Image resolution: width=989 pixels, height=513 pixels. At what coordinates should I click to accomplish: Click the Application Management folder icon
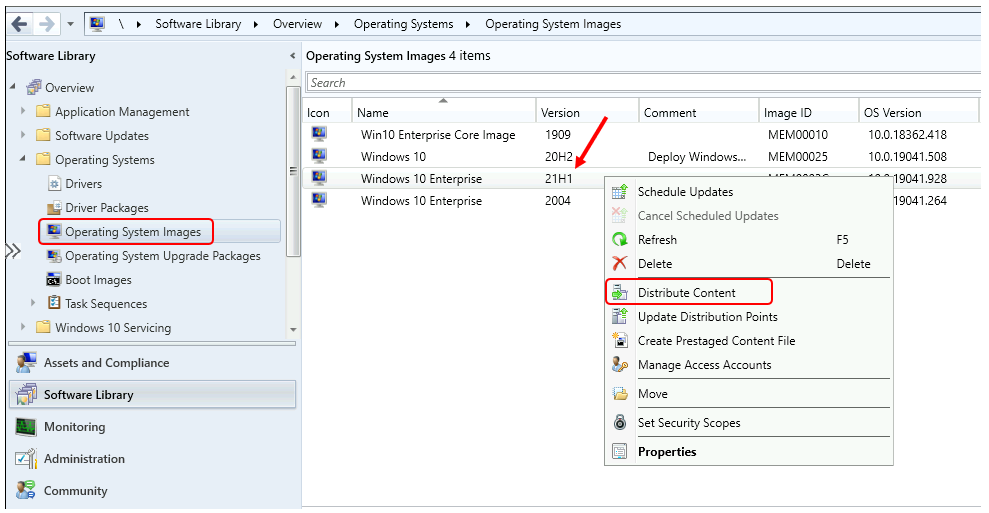(x=43, y=111)
